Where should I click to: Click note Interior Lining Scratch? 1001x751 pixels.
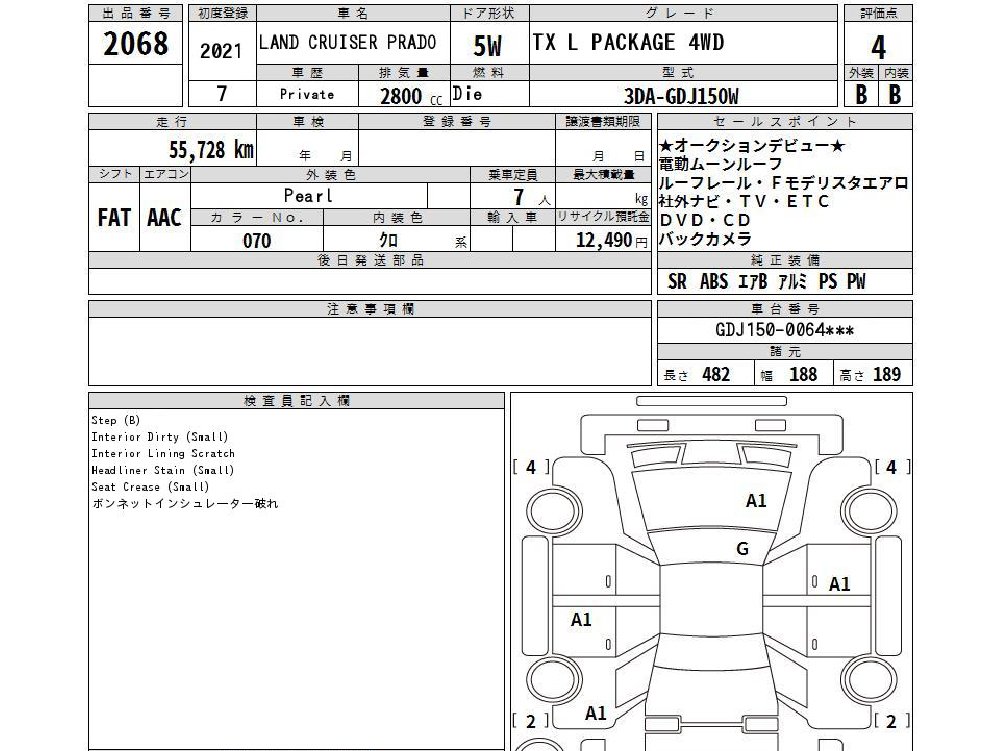pos(163,453)
